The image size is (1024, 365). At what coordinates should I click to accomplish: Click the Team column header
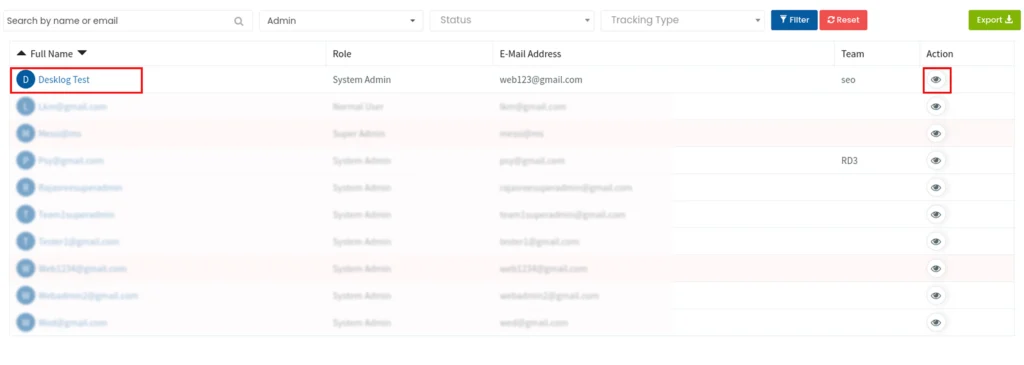tap(852, 54)
